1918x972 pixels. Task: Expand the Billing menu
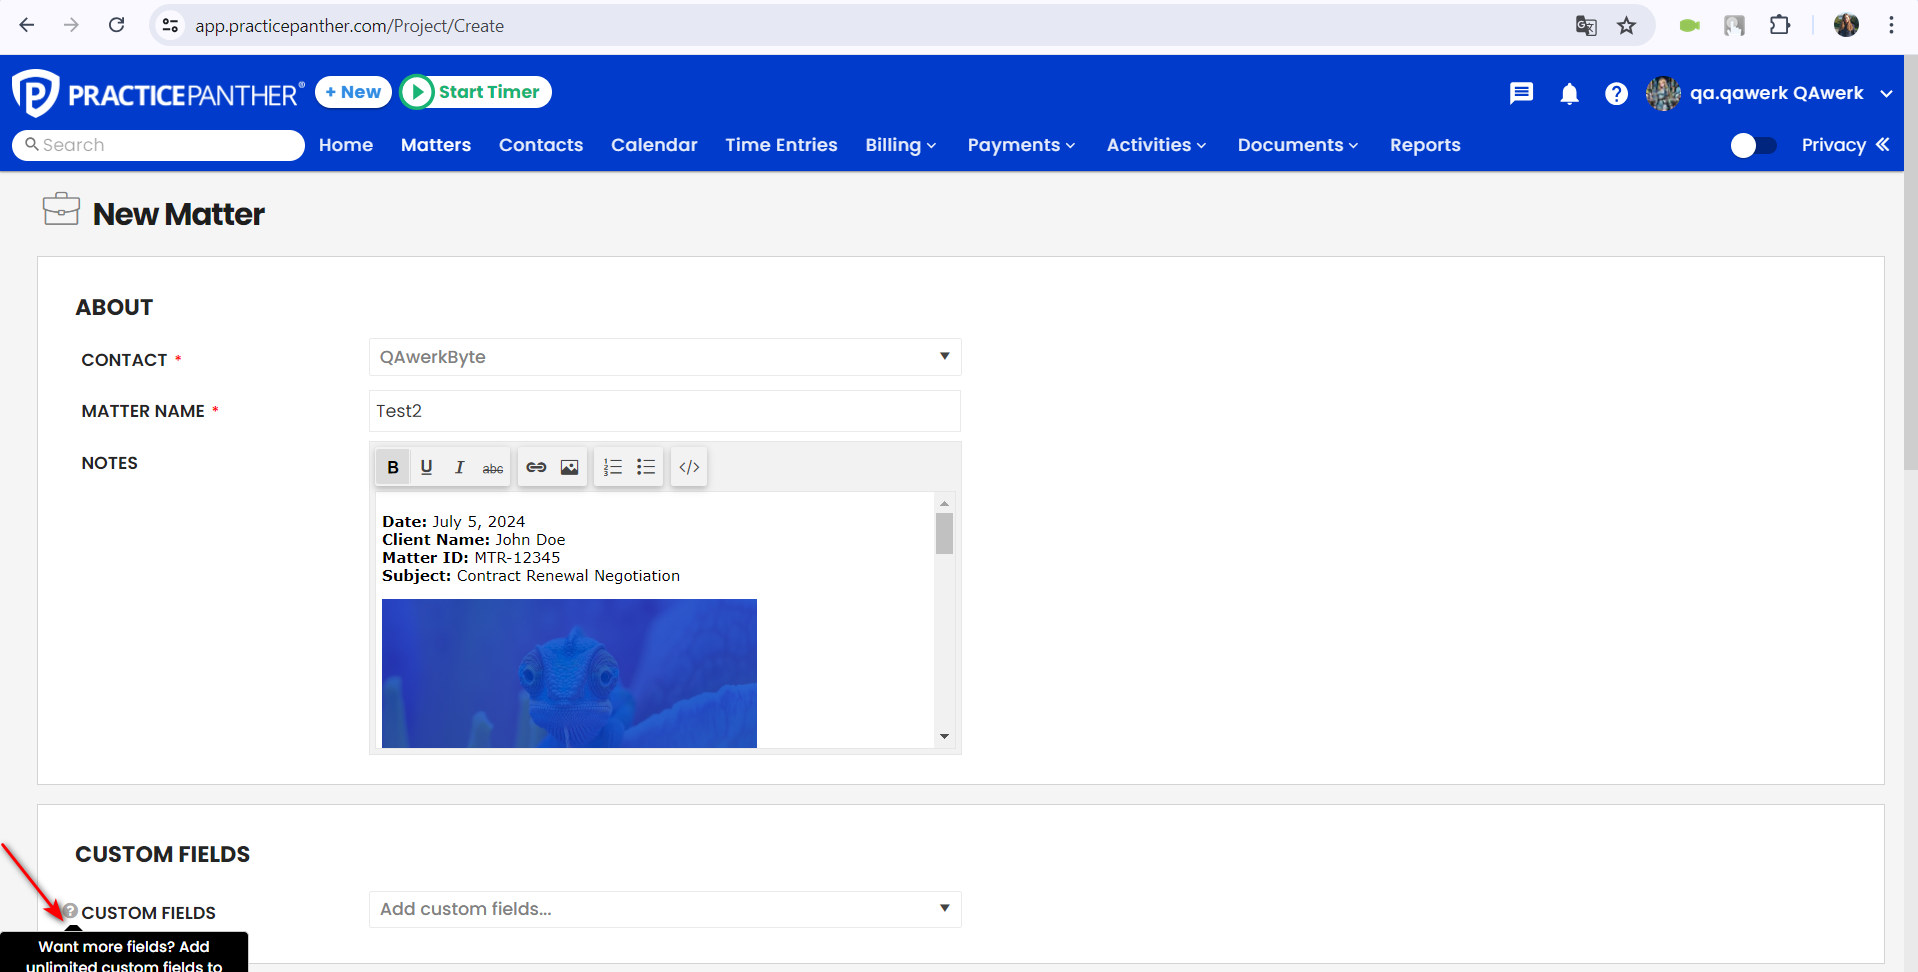pos(900,145)
